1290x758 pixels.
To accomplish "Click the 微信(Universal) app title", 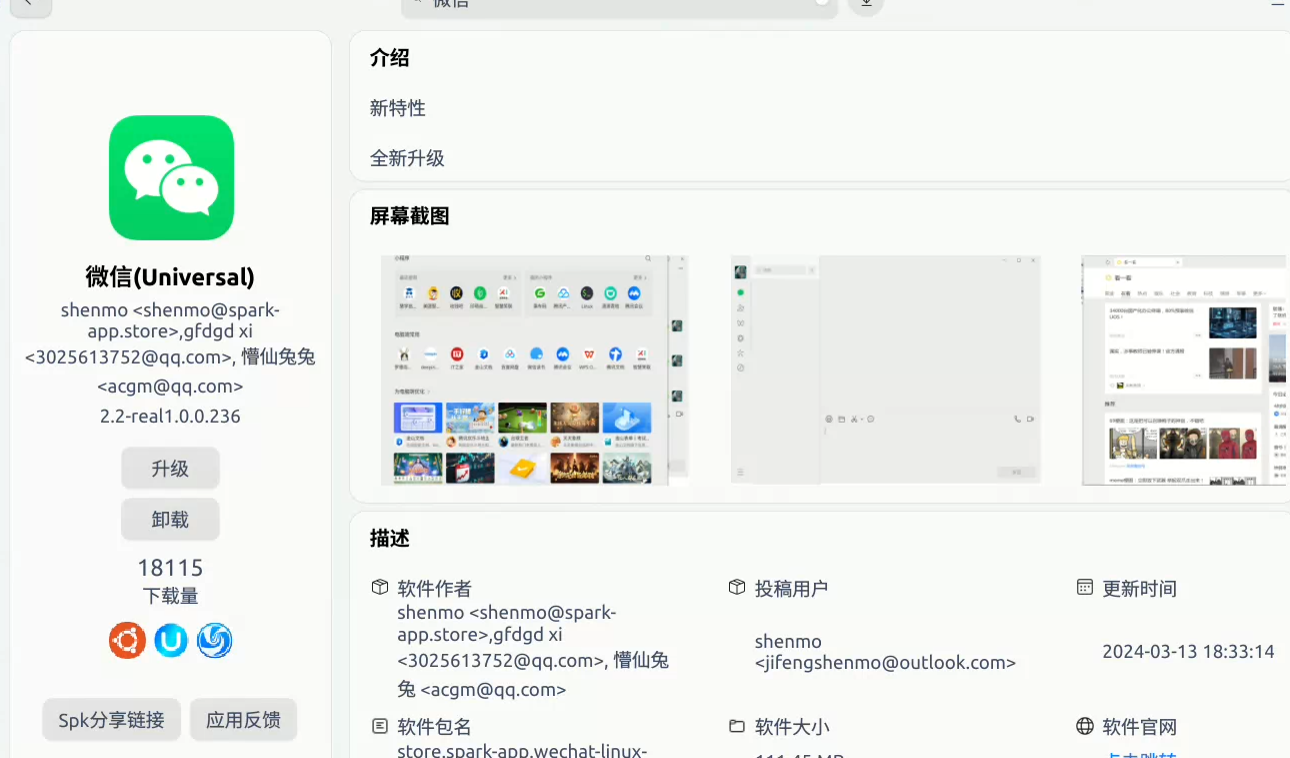I will pos(171,277).
